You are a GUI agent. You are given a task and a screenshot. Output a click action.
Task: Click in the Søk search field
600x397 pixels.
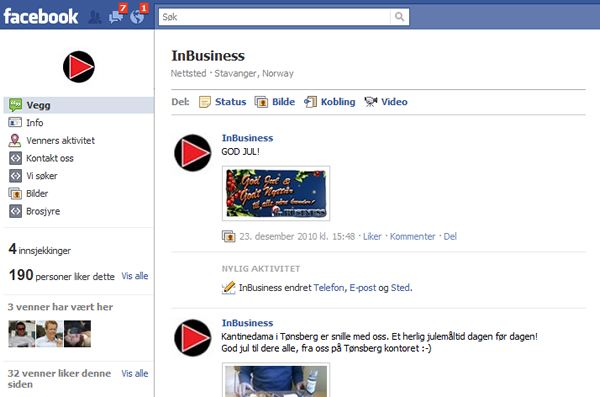(x=275, y=17)
